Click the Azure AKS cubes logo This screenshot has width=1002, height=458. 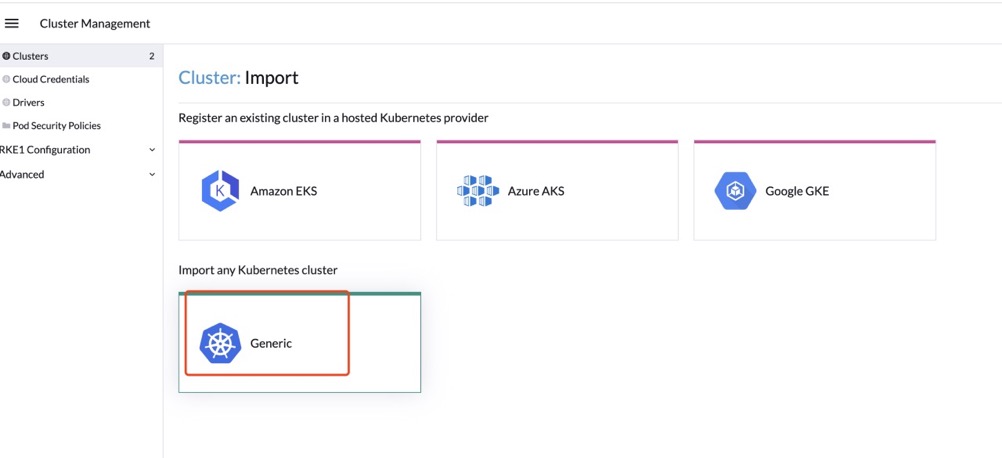pos(477,191)
